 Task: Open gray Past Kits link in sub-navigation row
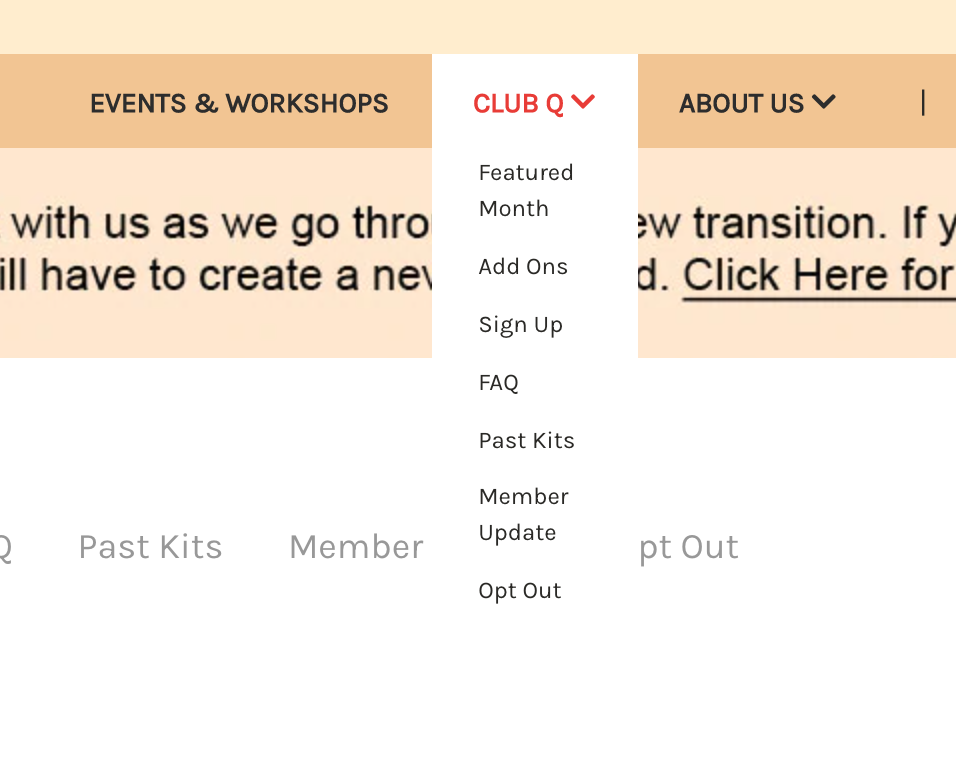(150, 547)
